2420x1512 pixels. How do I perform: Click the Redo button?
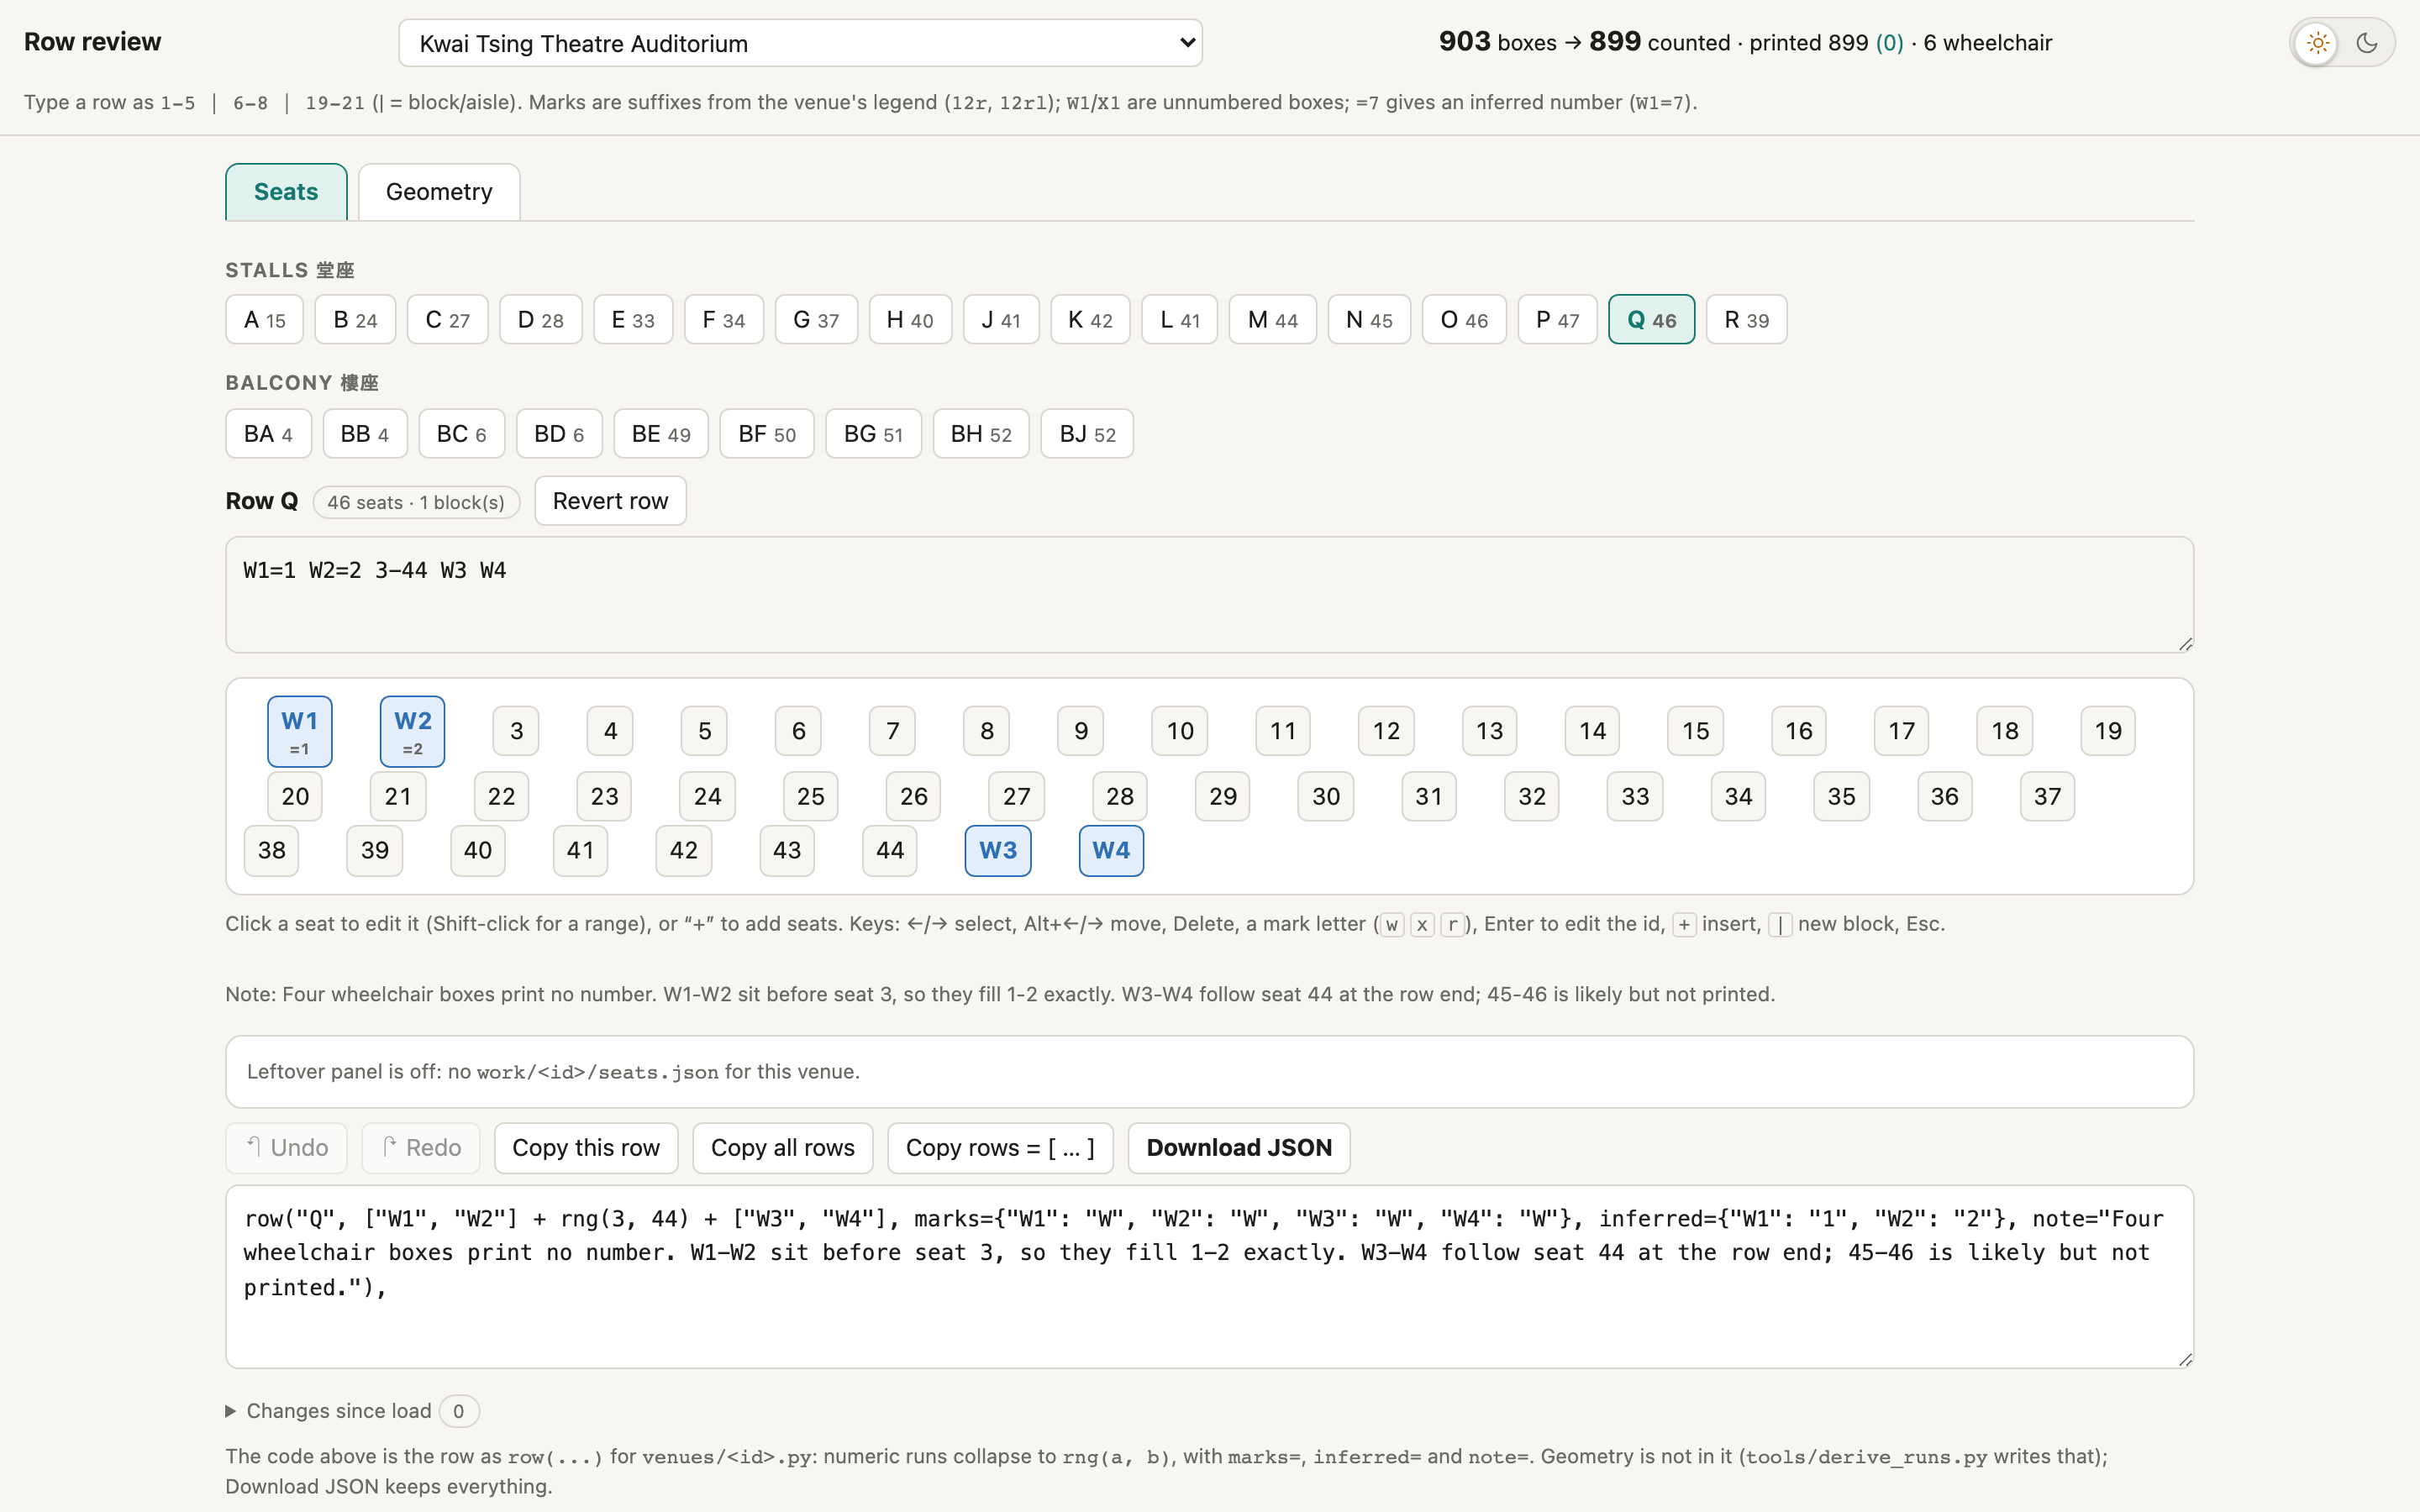point(420,1148)
